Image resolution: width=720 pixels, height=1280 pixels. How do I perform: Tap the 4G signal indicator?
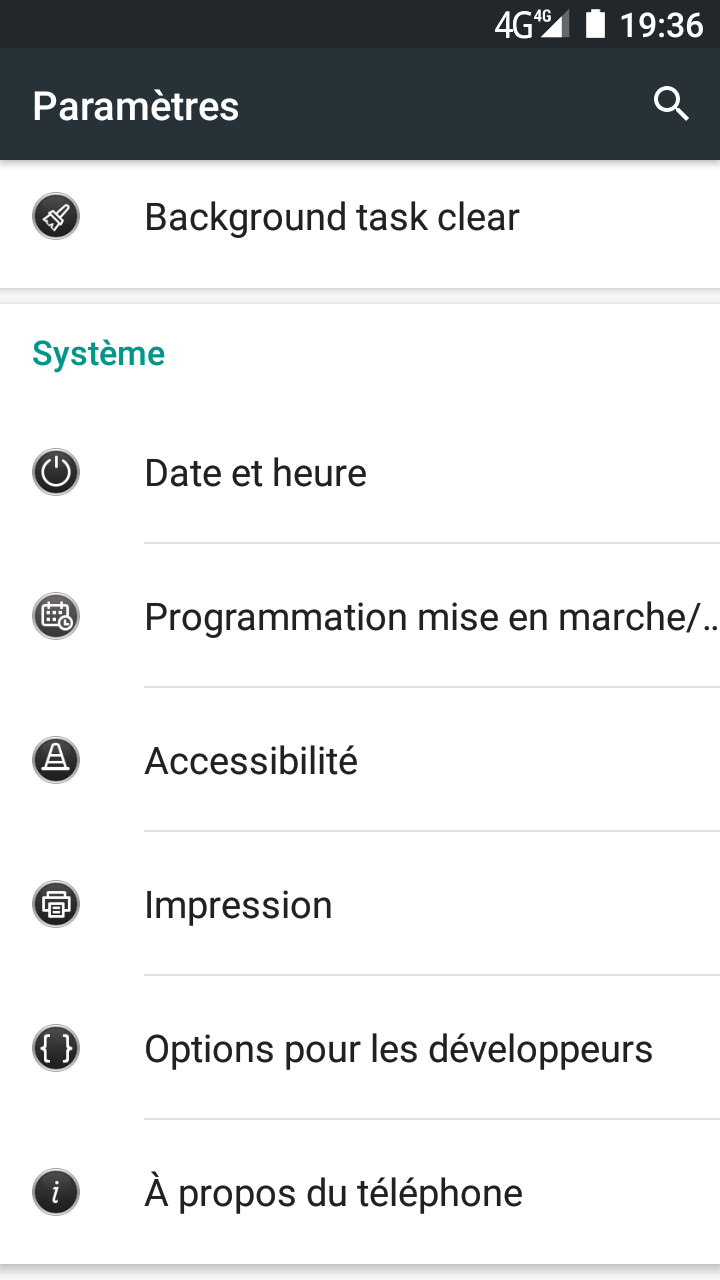coord(530,24)
